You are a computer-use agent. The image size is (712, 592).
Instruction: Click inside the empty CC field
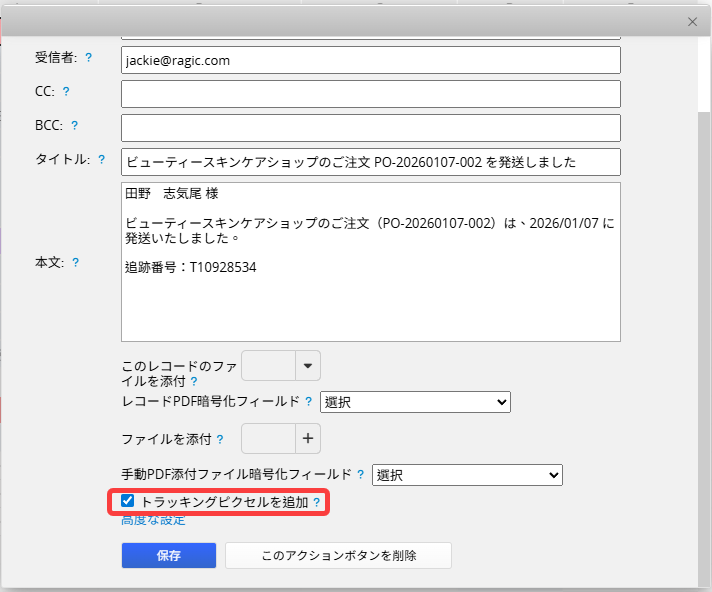coord(370,94)
